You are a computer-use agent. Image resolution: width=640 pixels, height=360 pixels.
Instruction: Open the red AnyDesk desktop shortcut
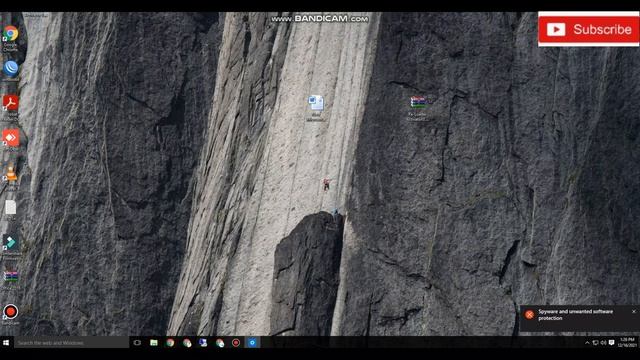click(x=10, y=138)
